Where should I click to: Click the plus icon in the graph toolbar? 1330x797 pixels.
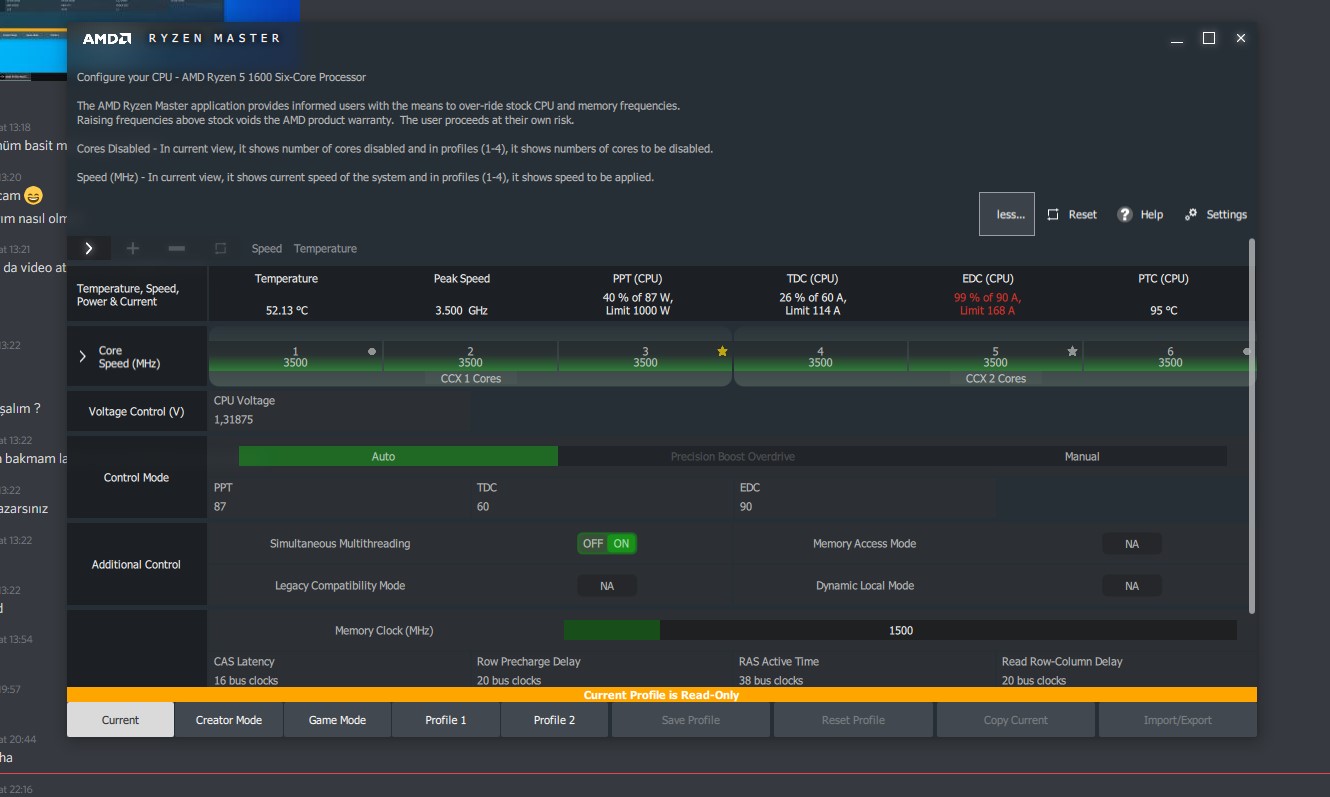pyautogui.click(x=133, y=248)
